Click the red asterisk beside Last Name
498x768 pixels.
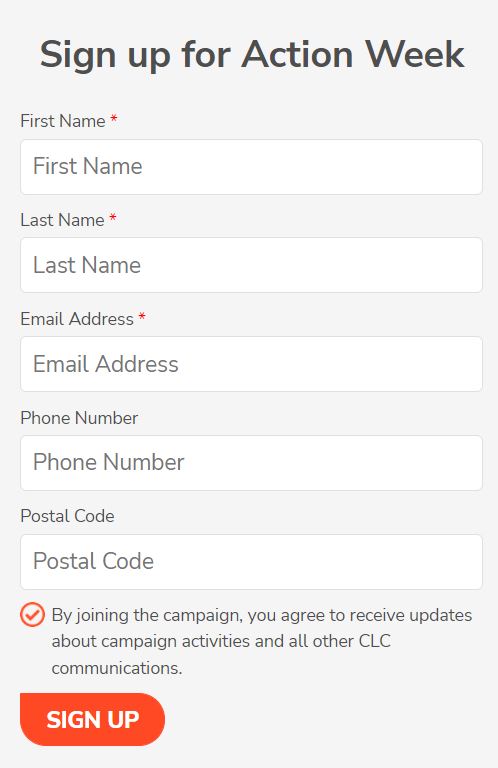click(x=113, y=218)
